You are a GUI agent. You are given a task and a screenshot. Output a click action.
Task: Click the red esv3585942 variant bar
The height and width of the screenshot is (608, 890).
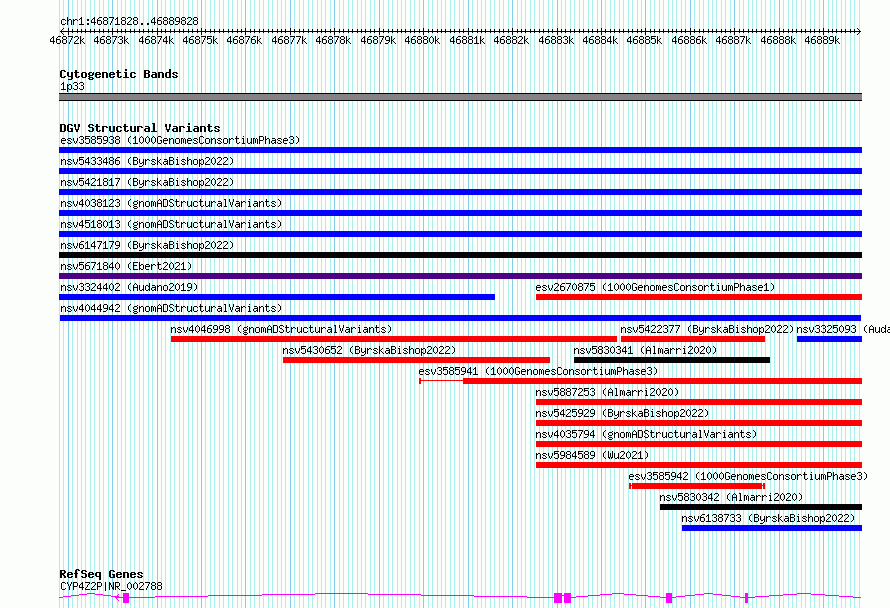point(697,486)
